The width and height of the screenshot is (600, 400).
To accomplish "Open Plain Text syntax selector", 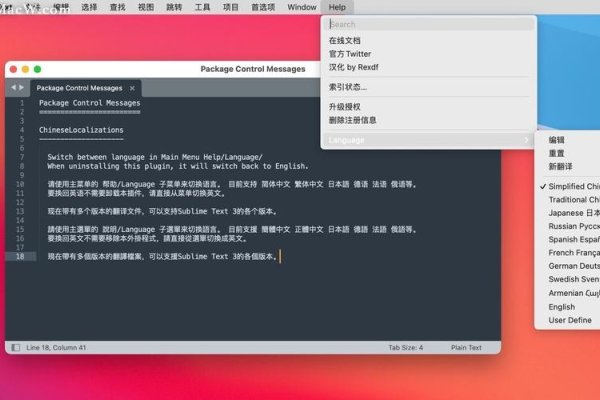I will pos(466,348).
